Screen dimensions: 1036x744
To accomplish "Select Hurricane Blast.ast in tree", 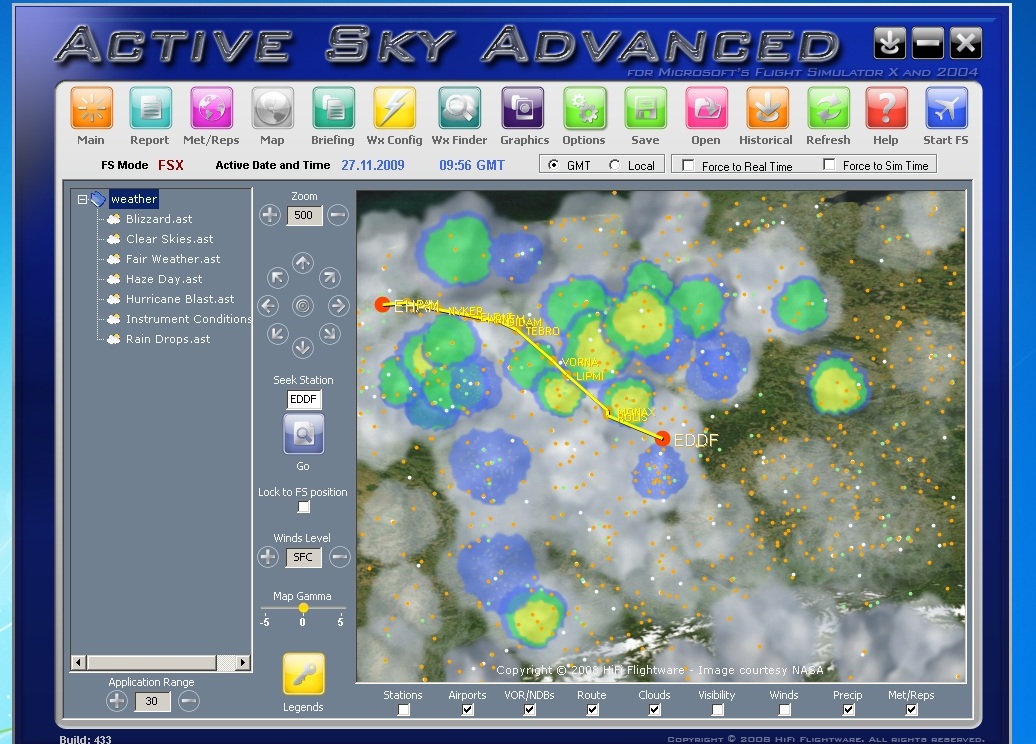I will point(180,299).
